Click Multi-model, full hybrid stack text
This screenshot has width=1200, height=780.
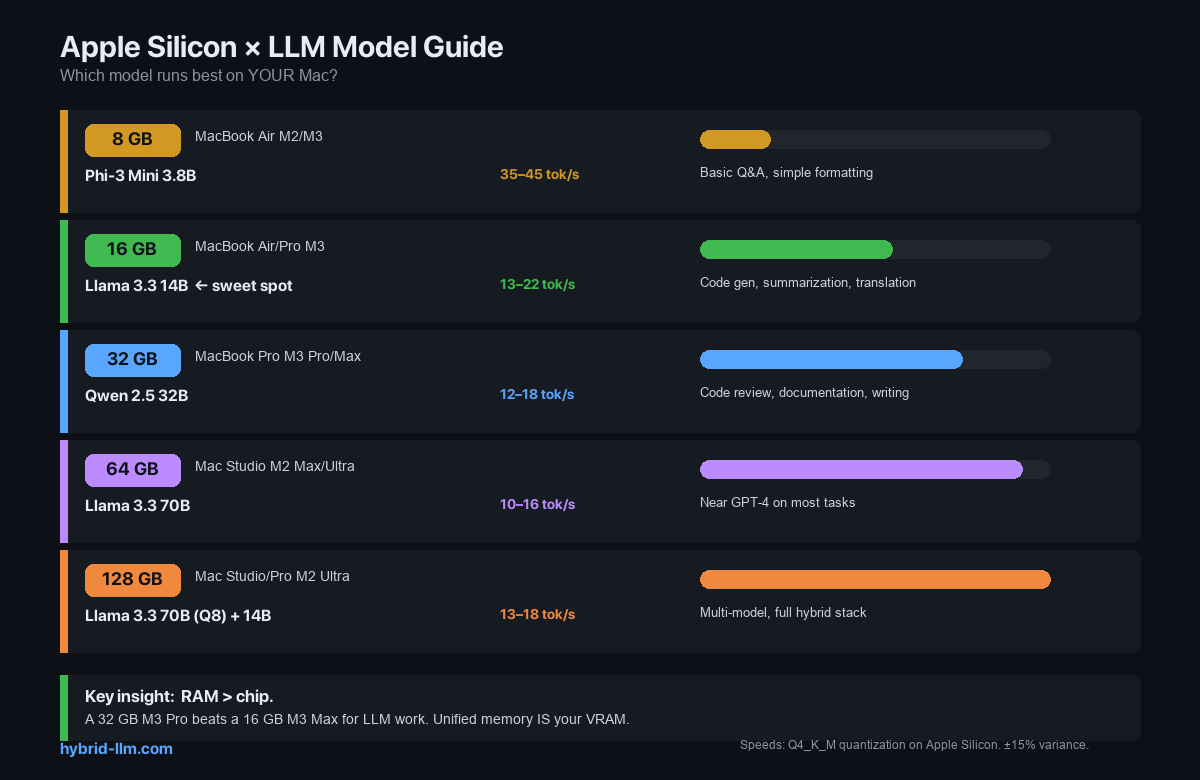(783, 613)
